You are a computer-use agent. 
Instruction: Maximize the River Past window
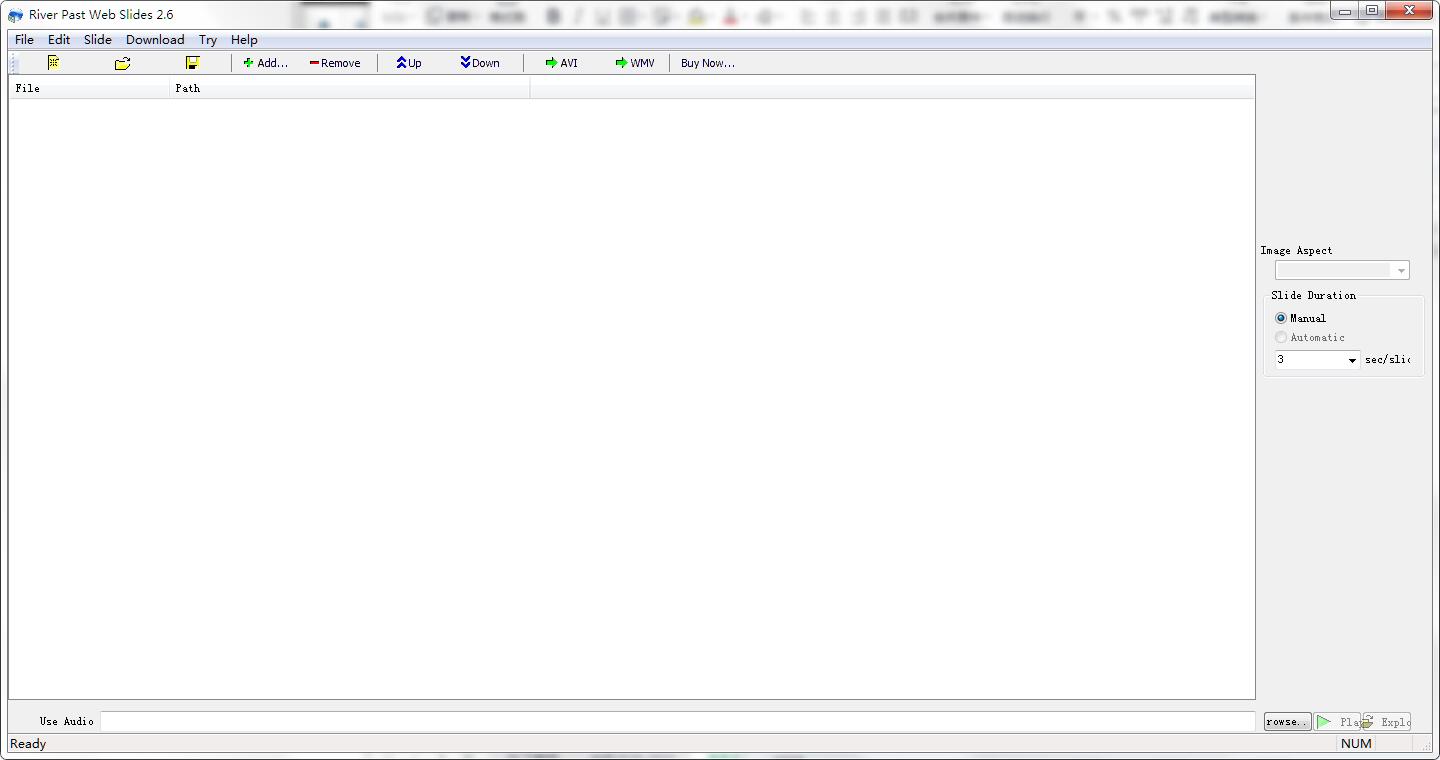[1372, 10]
